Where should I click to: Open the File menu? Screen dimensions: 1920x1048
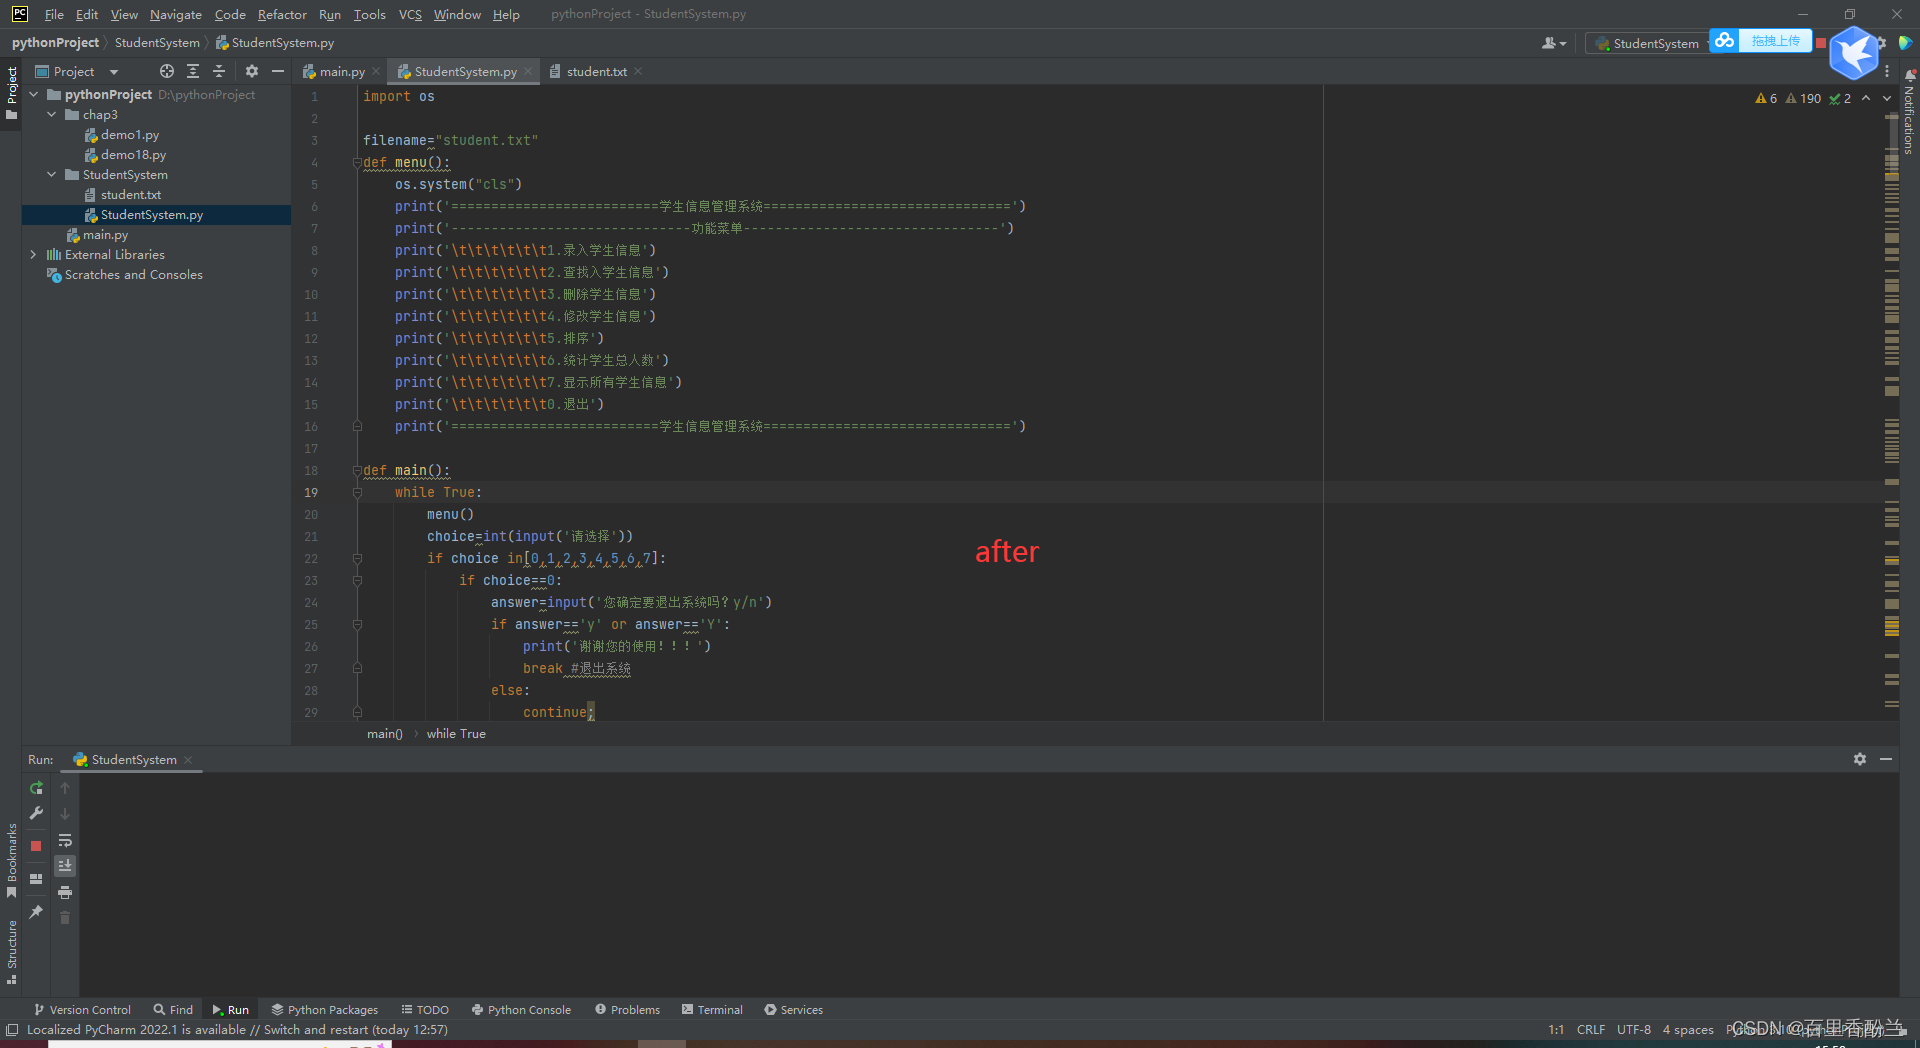pos(54,14)
